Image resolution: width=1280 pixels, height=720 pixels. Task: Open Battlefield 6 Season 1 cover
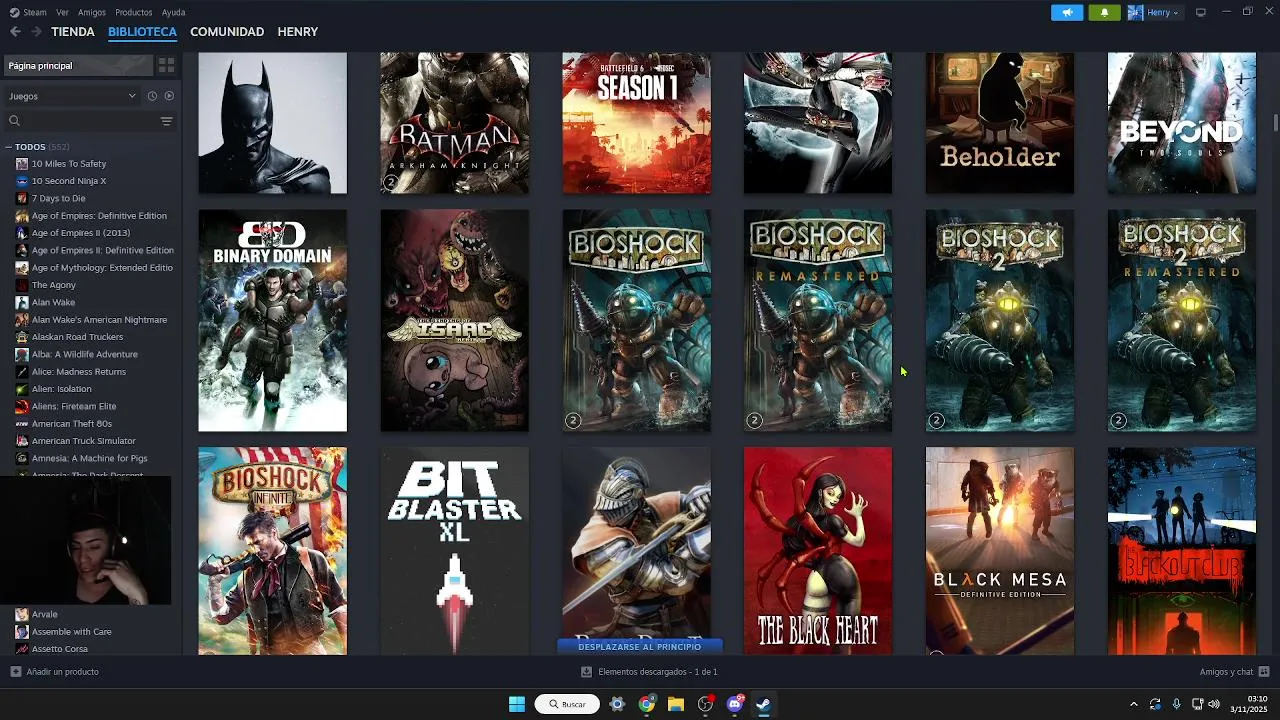coord(636,123)
